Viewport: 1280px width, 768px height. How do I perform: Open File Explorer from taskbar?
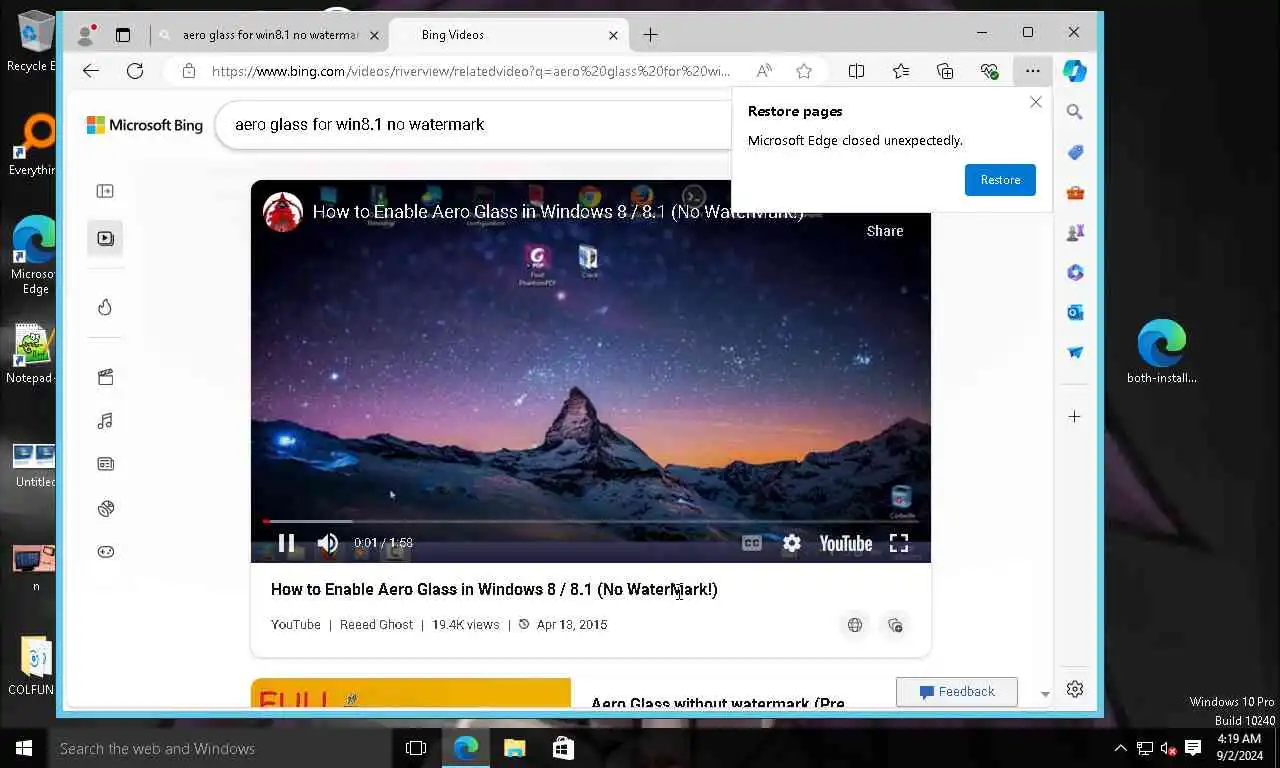click(514, 748)
